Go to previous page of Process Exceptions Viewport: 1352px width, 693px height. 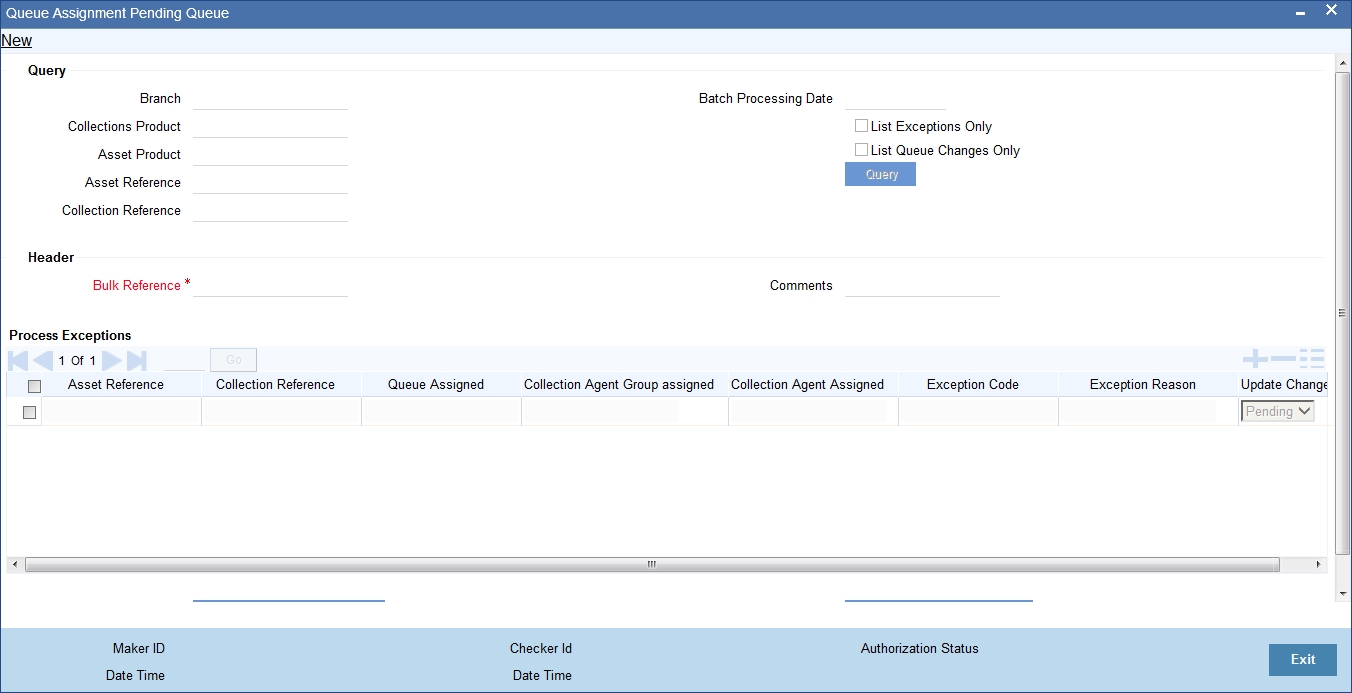tap(43, 360)
